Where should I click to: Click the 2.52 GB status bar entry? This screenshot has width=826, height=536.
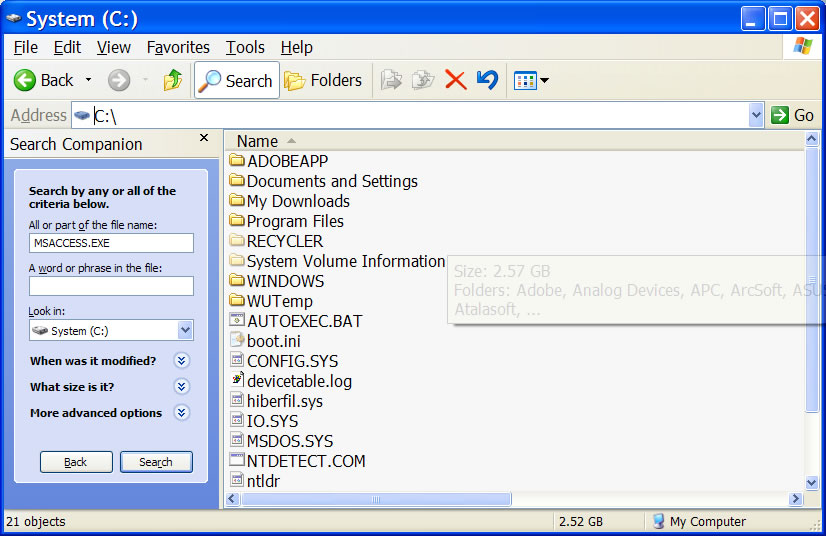pos(581,521)
